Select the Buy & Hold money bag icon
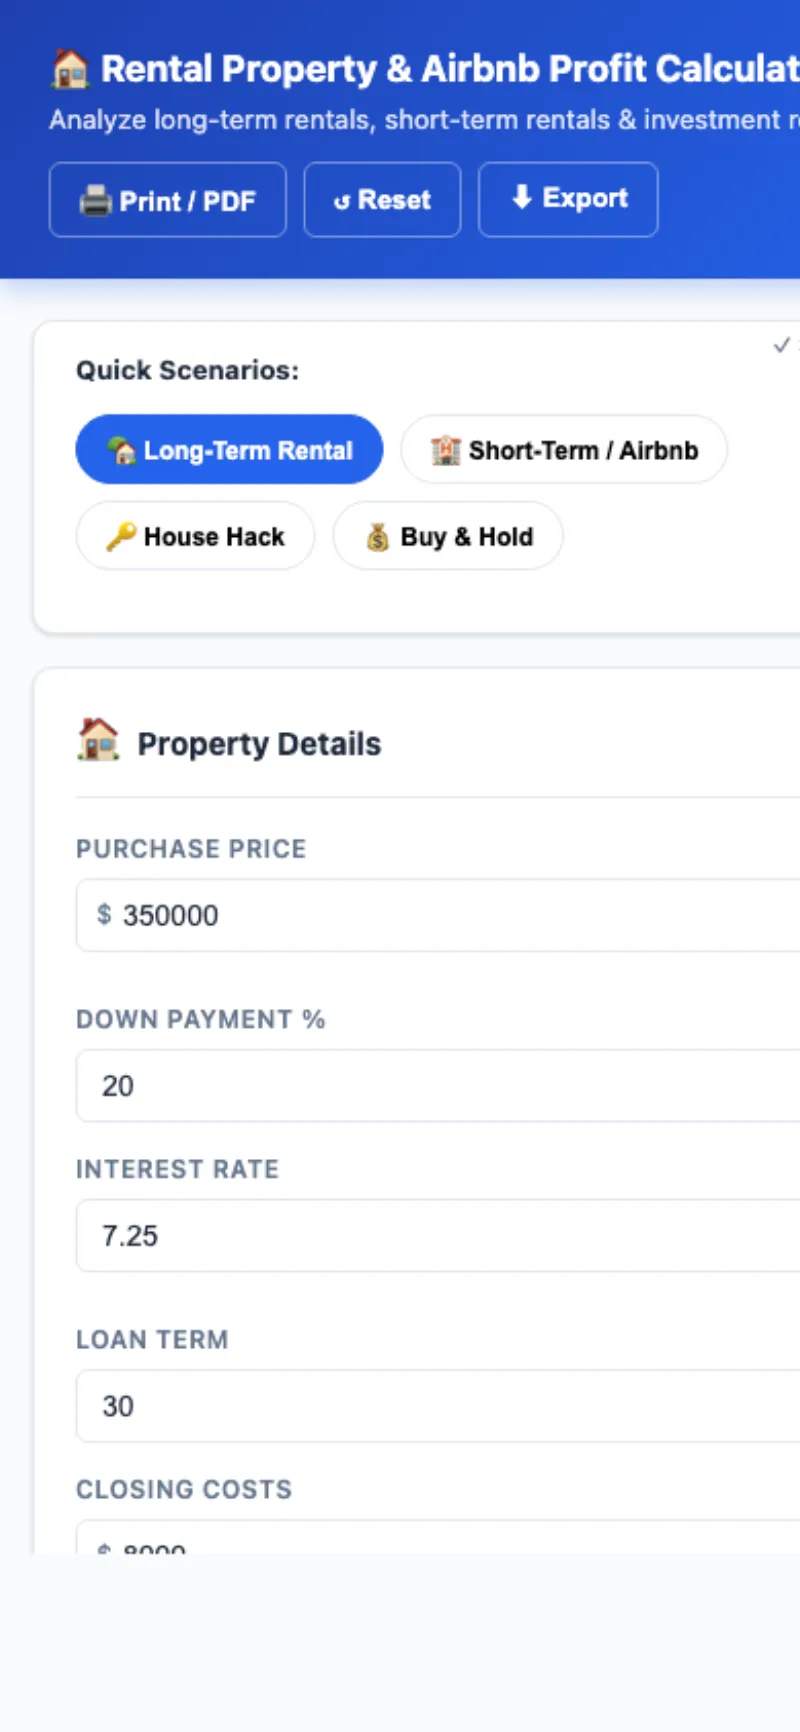The image size is (800, 1732). (377, 537)
